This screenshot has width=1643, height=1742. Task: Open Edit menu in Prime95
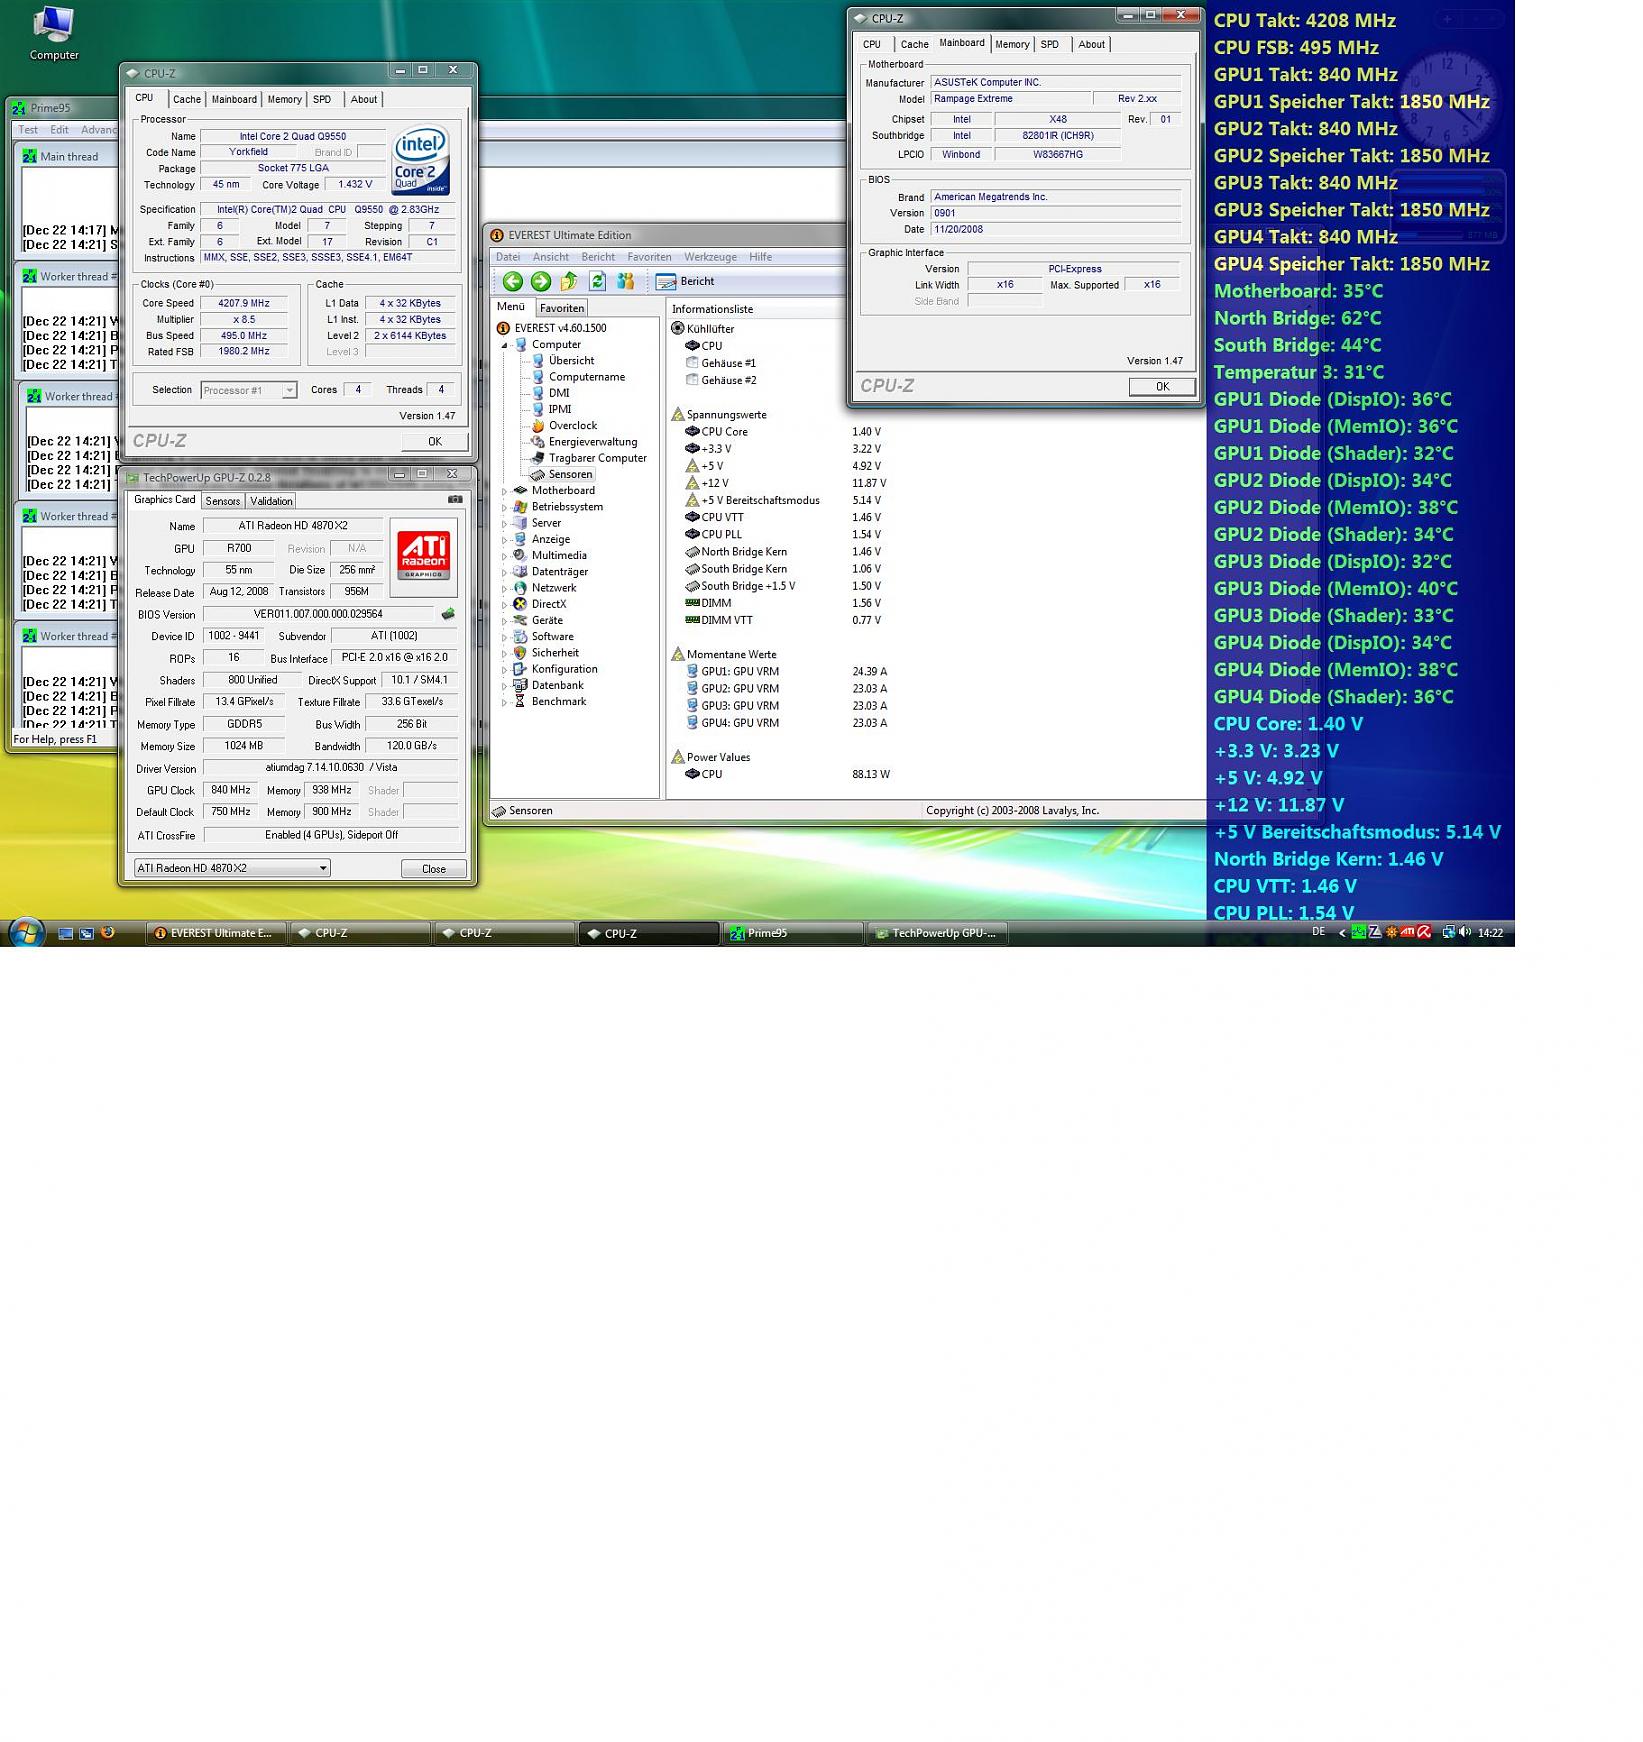(x=60, y=130)
